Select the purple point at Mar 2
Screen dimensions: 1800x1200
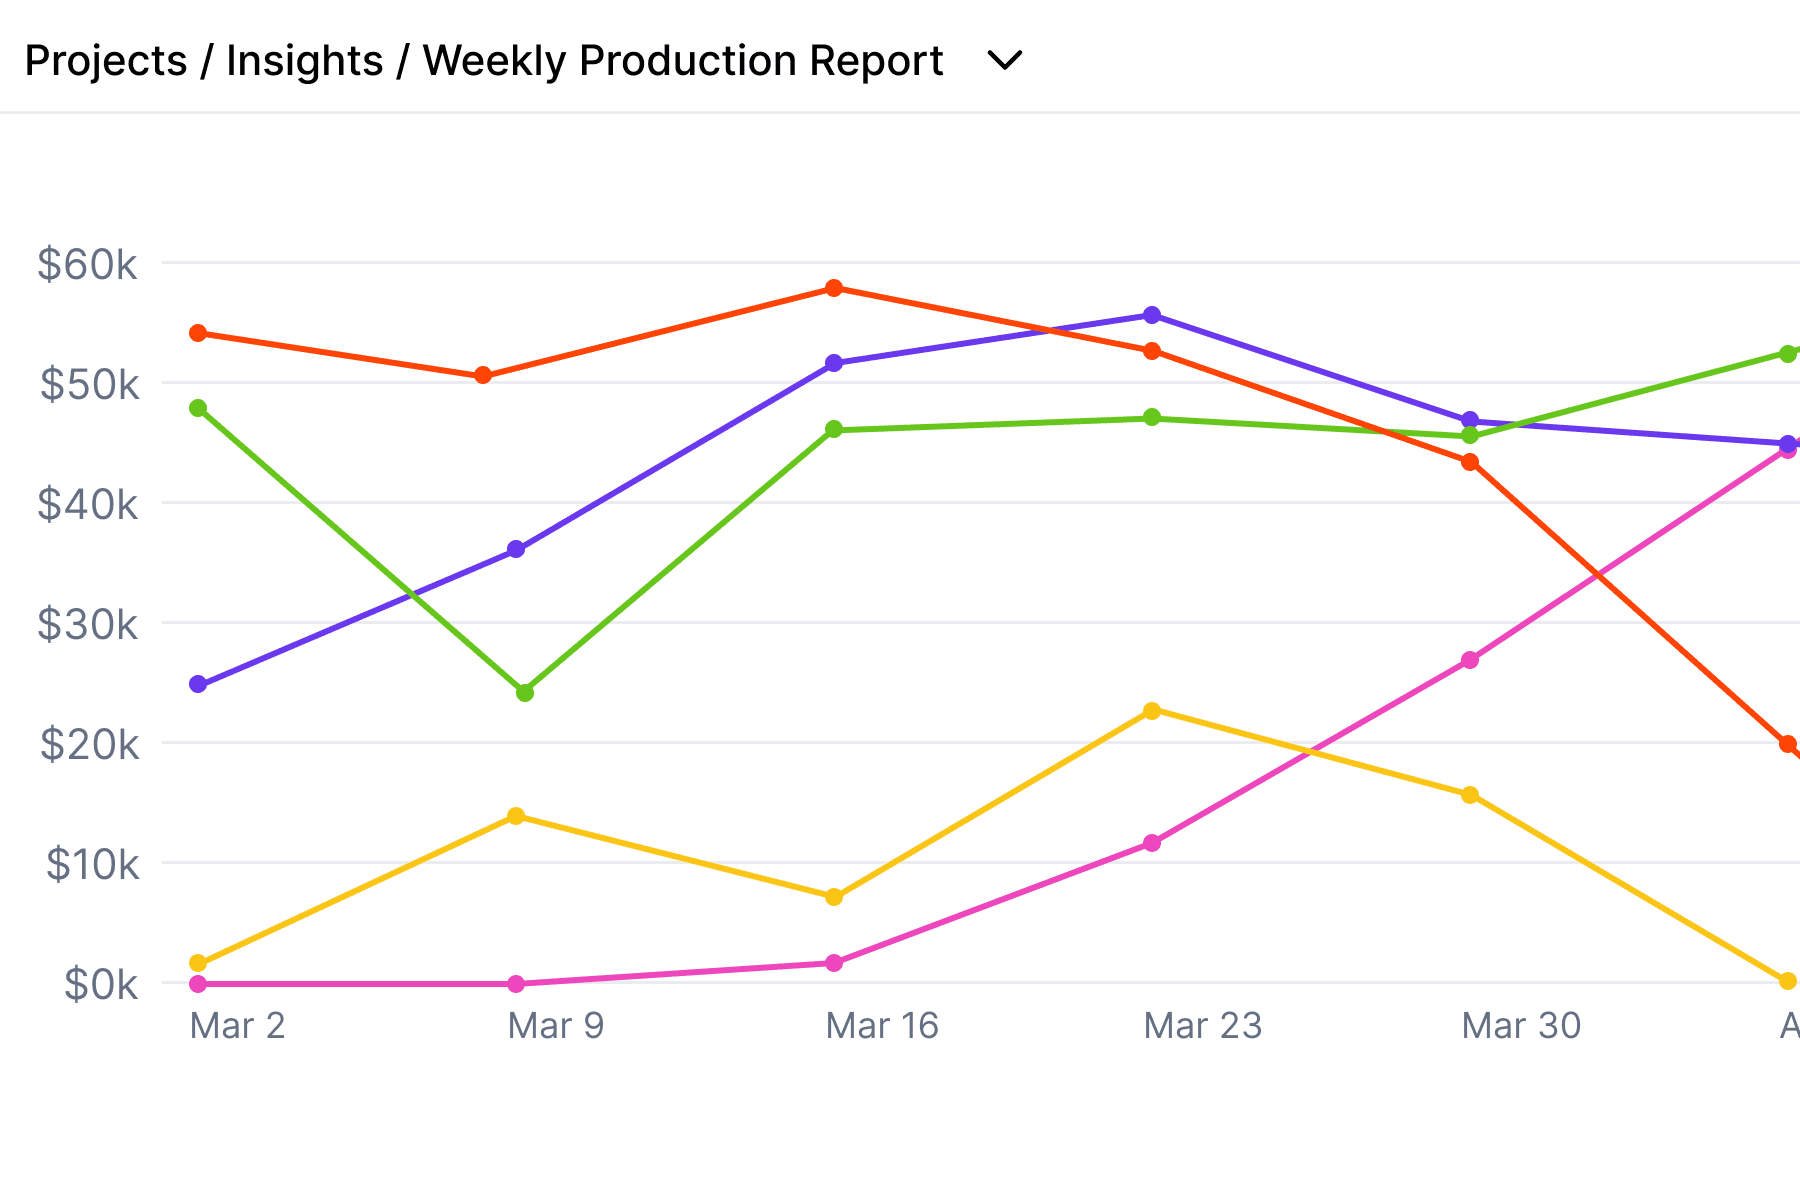(198, 685)
